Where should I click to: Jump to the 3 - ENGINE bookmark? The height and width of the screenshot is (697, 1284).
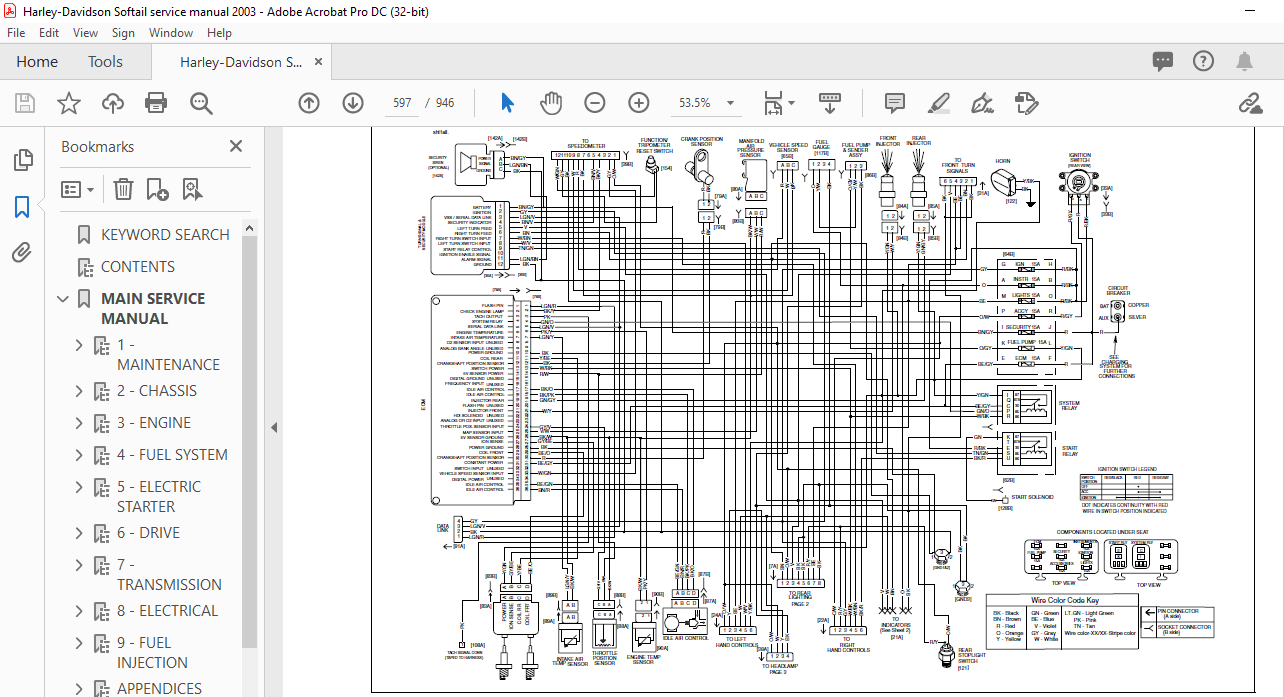click(154, 423)
